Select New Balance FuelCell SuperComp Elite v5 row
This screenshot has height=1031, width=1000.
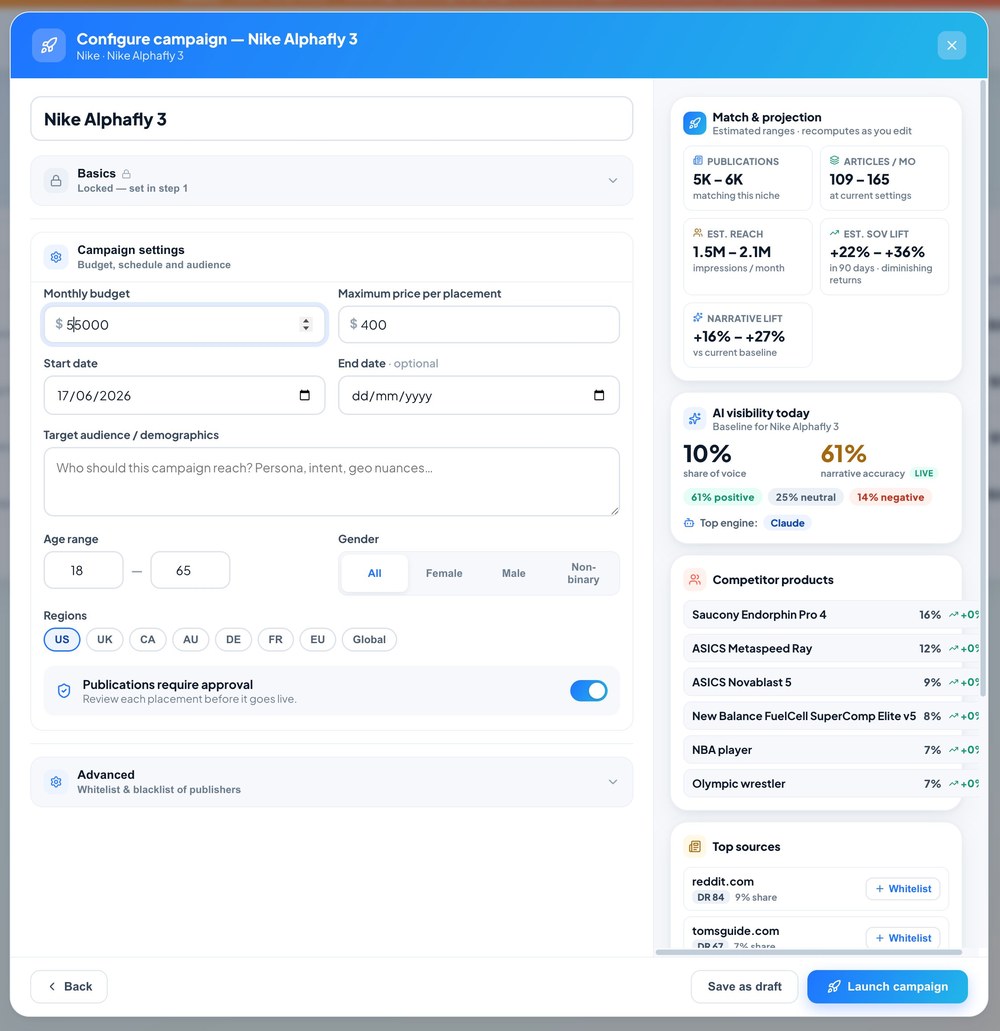coord(831,716)
